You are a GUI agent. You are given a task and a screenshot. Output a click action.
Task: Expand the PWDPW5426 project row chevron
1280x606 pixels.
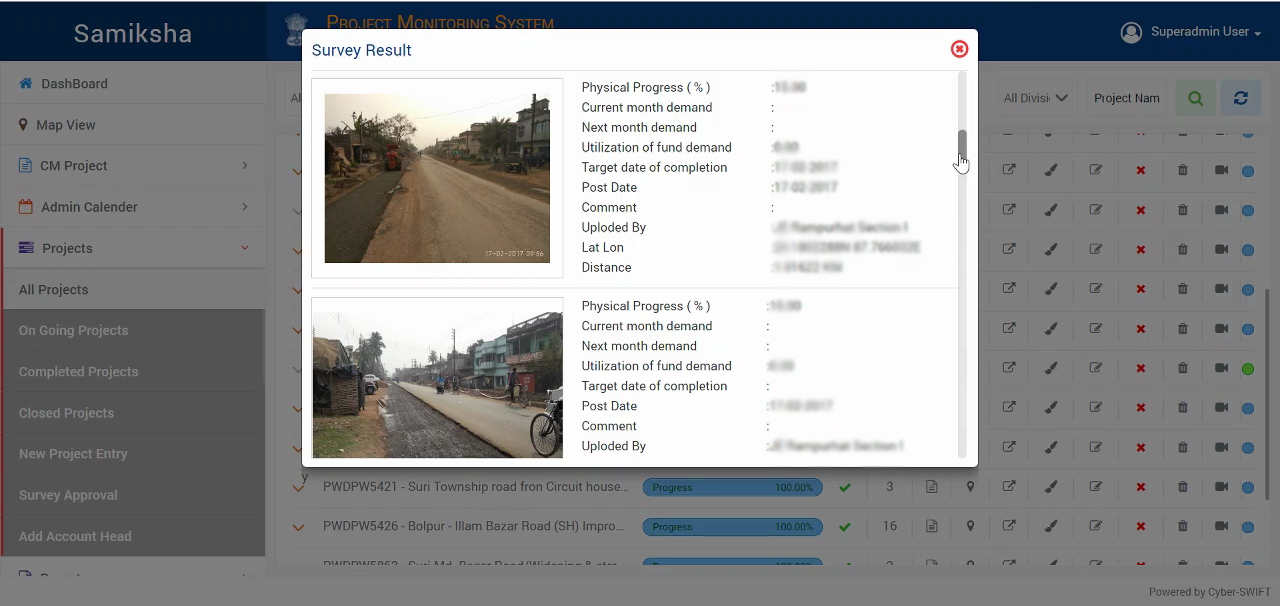298,527
